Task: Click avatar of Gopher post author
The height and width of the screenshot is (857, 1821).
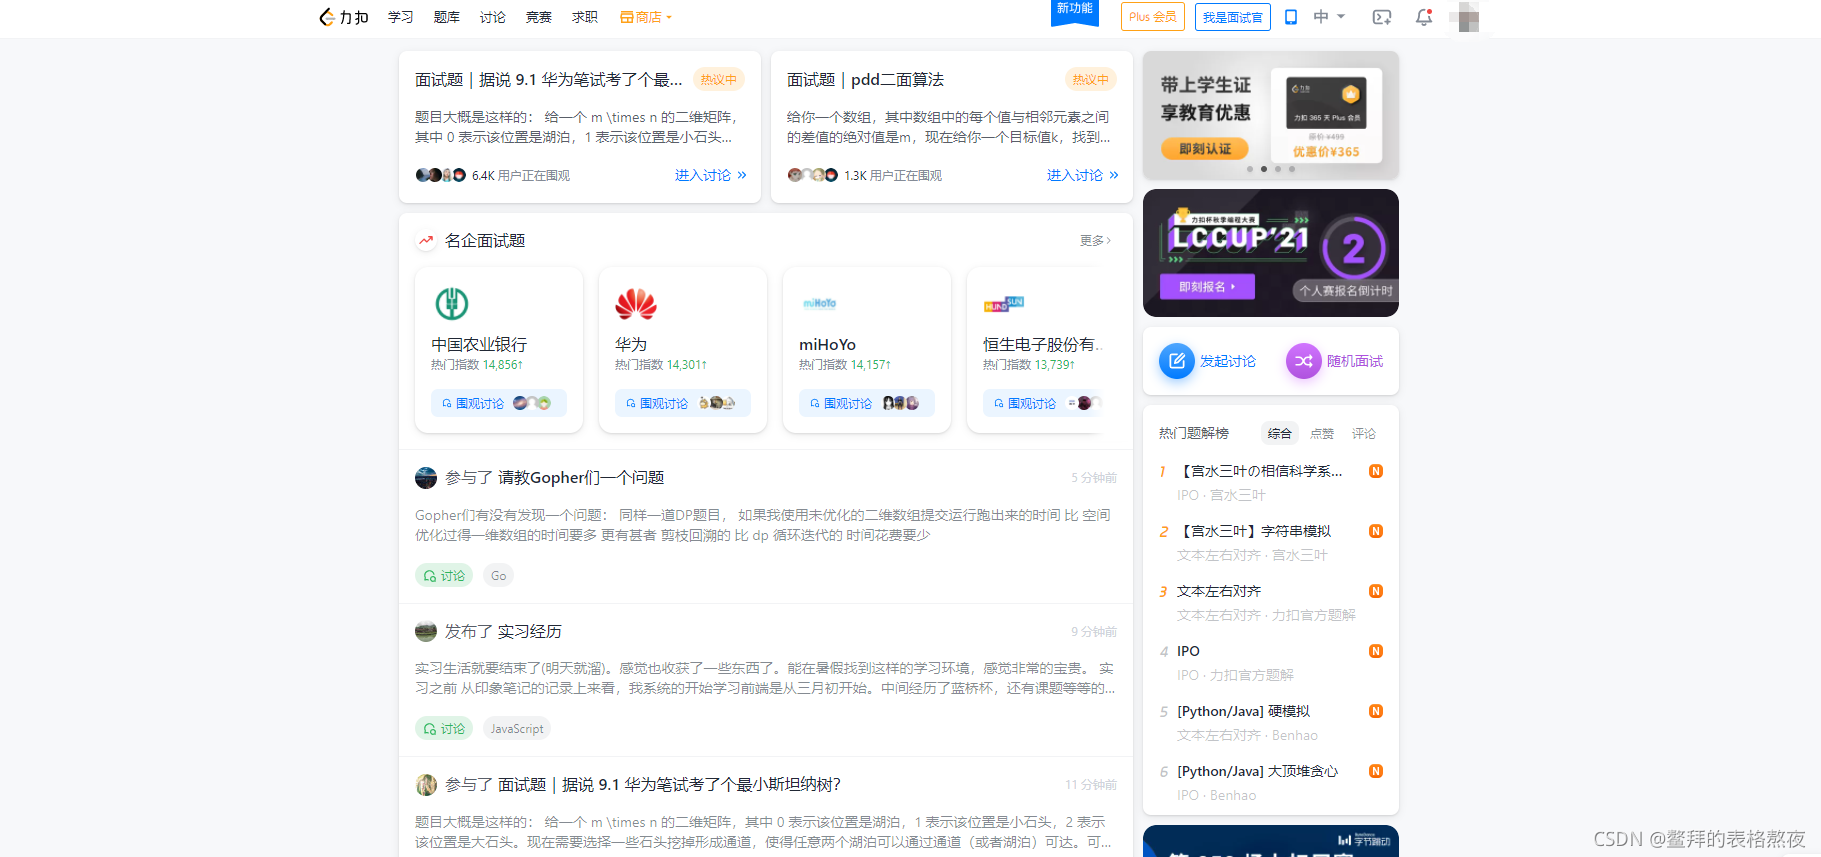Action: pos(426,478)
